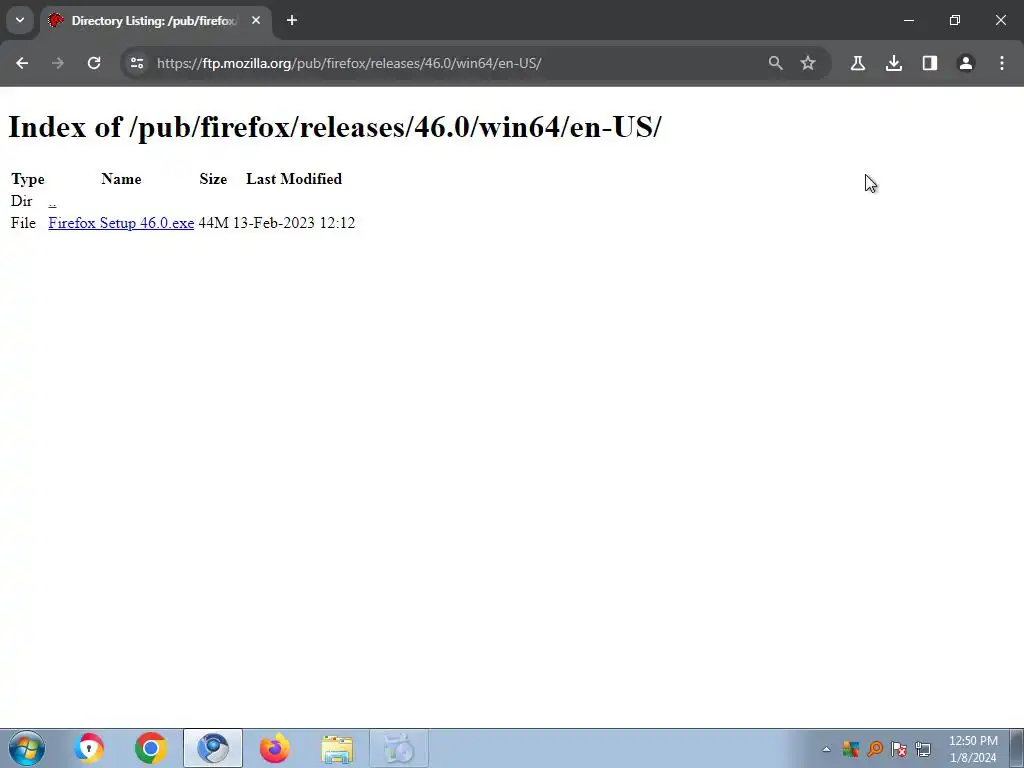Viewport: 1024px width, 768px height.
Task: Click the Name column header
Action: 121,179
